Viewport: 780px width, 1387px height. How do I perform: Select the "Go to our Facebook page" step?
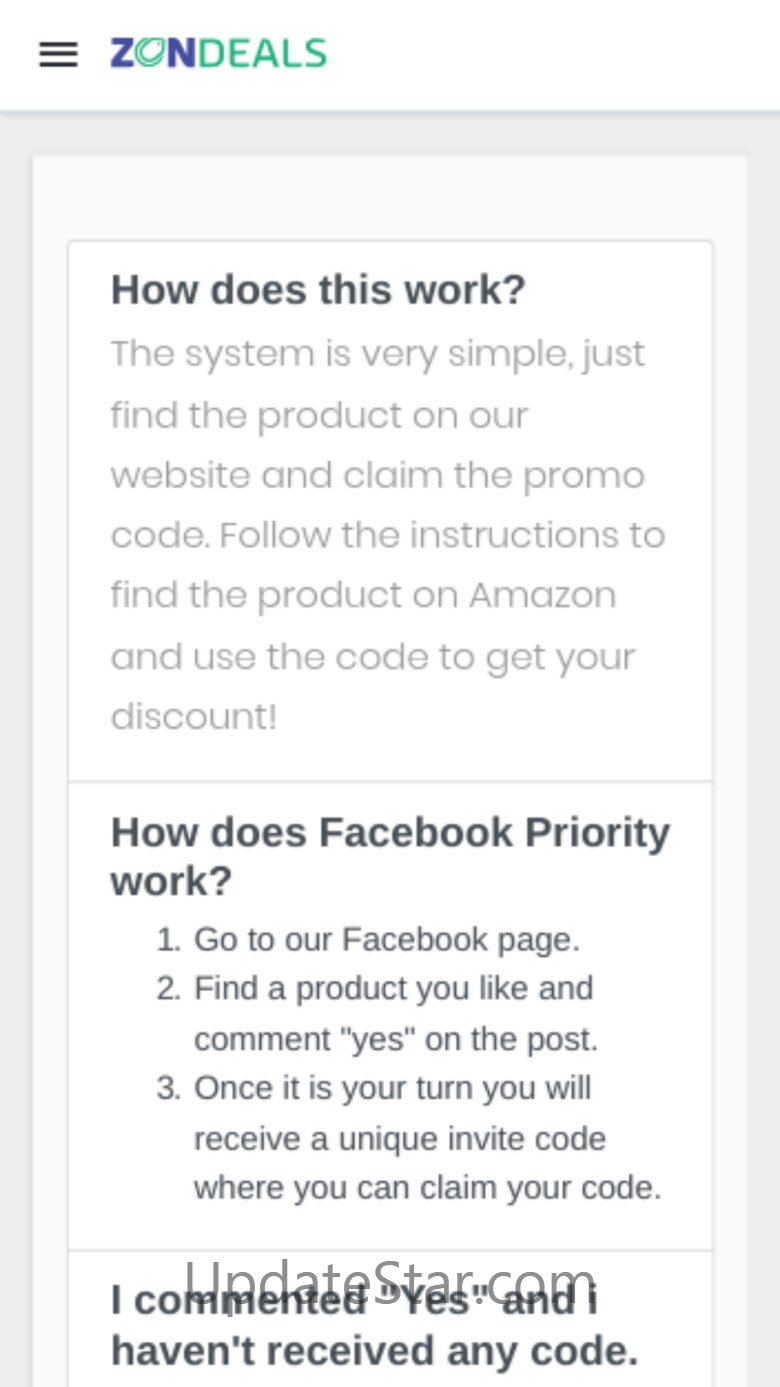coord(386,939)
